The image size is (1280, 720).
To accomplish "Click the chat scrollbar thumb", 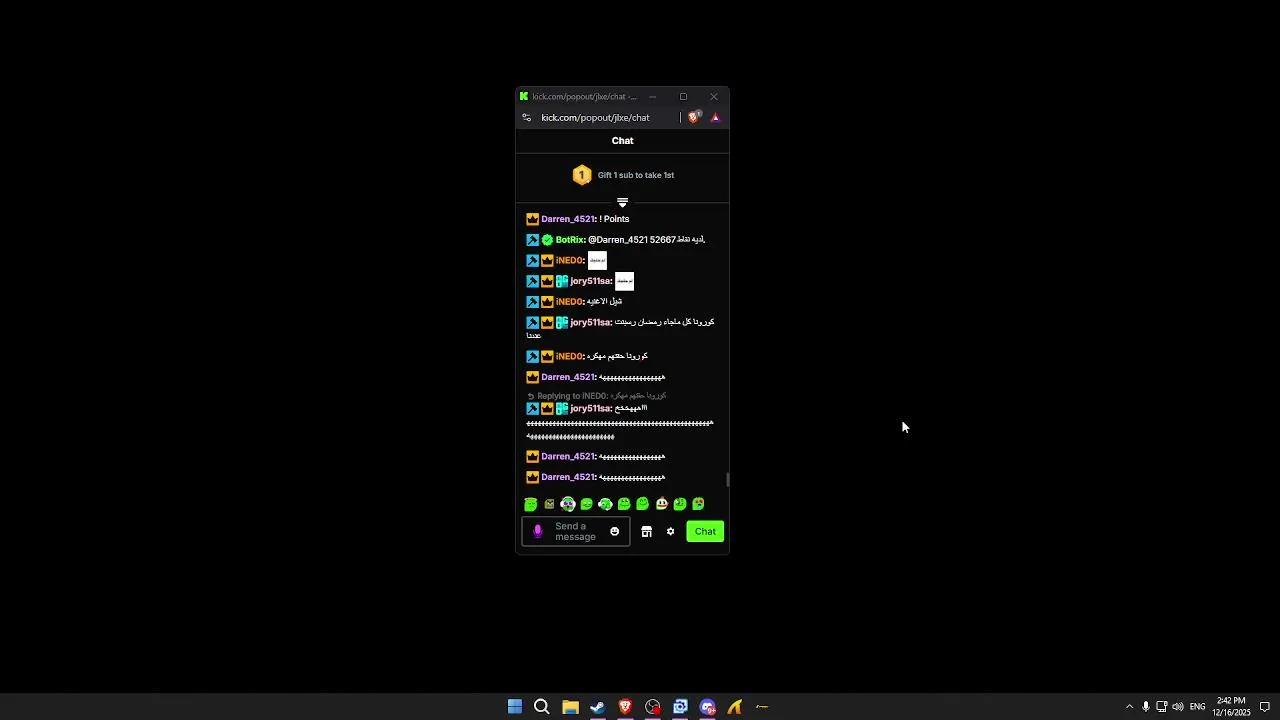I will (728, 480).
